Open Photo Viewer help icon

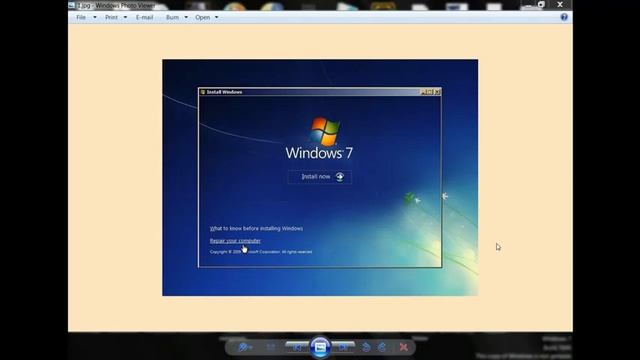pos(564,17)
